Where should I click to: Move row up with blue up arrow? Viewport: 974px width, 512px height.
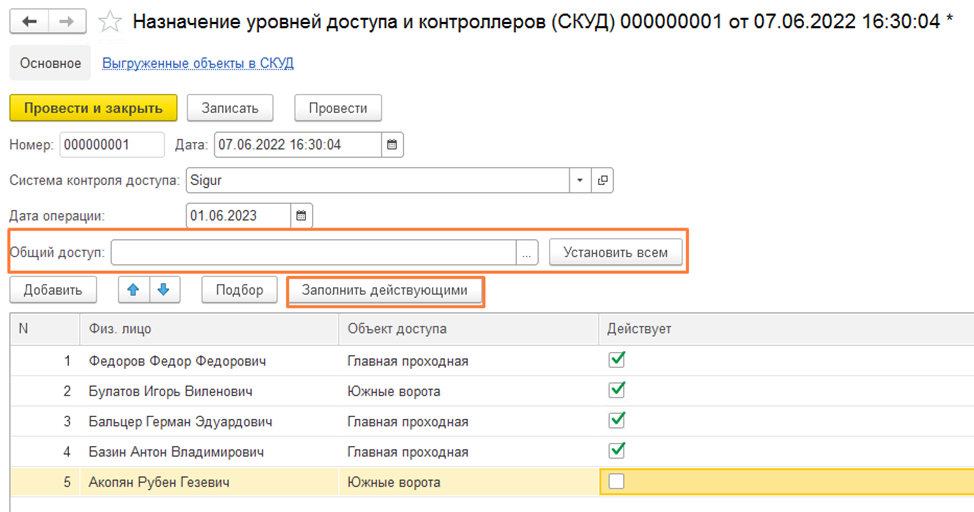[x=133, y=290]
